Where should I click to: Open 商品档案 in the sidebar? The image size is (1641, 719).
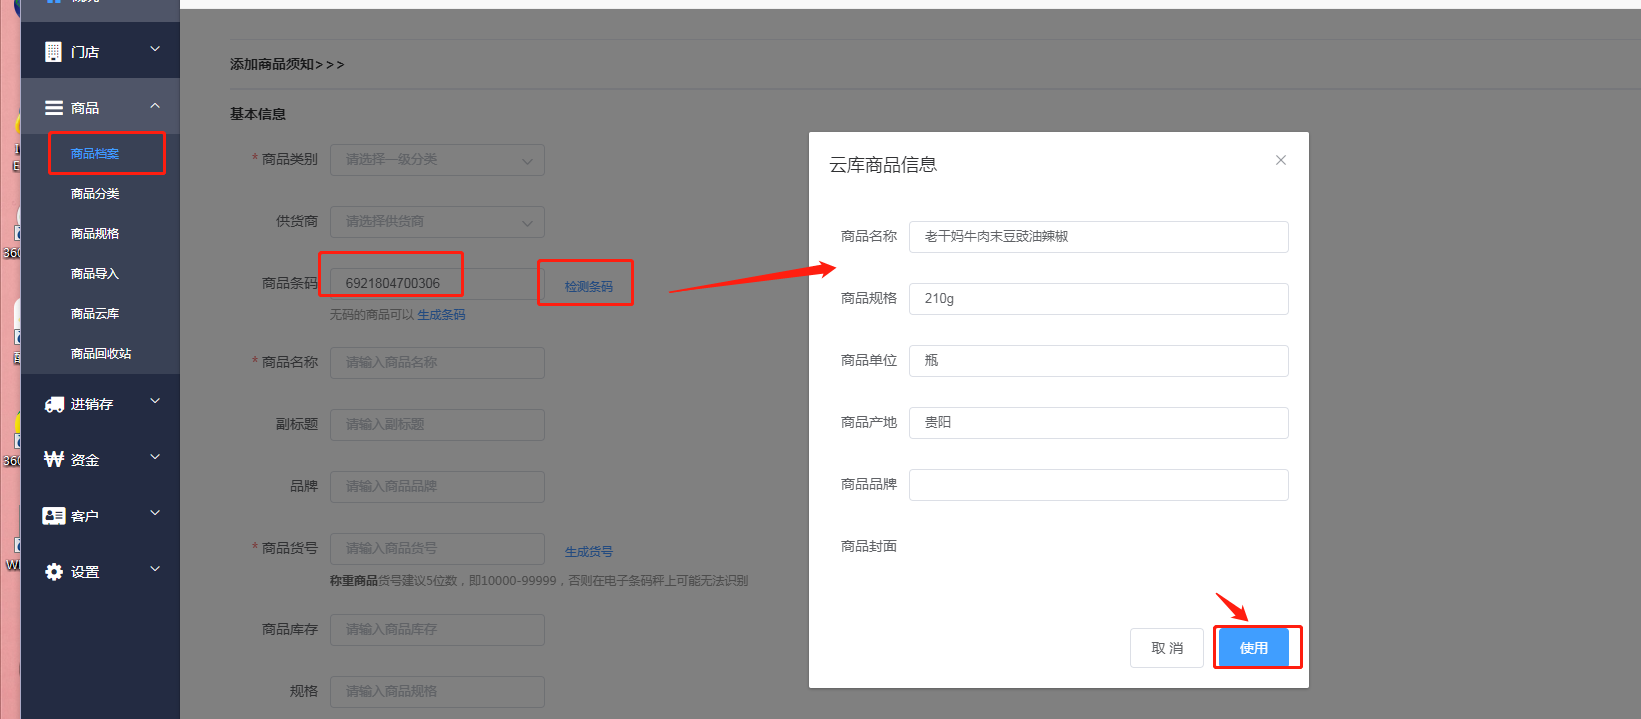pos(95,154)
